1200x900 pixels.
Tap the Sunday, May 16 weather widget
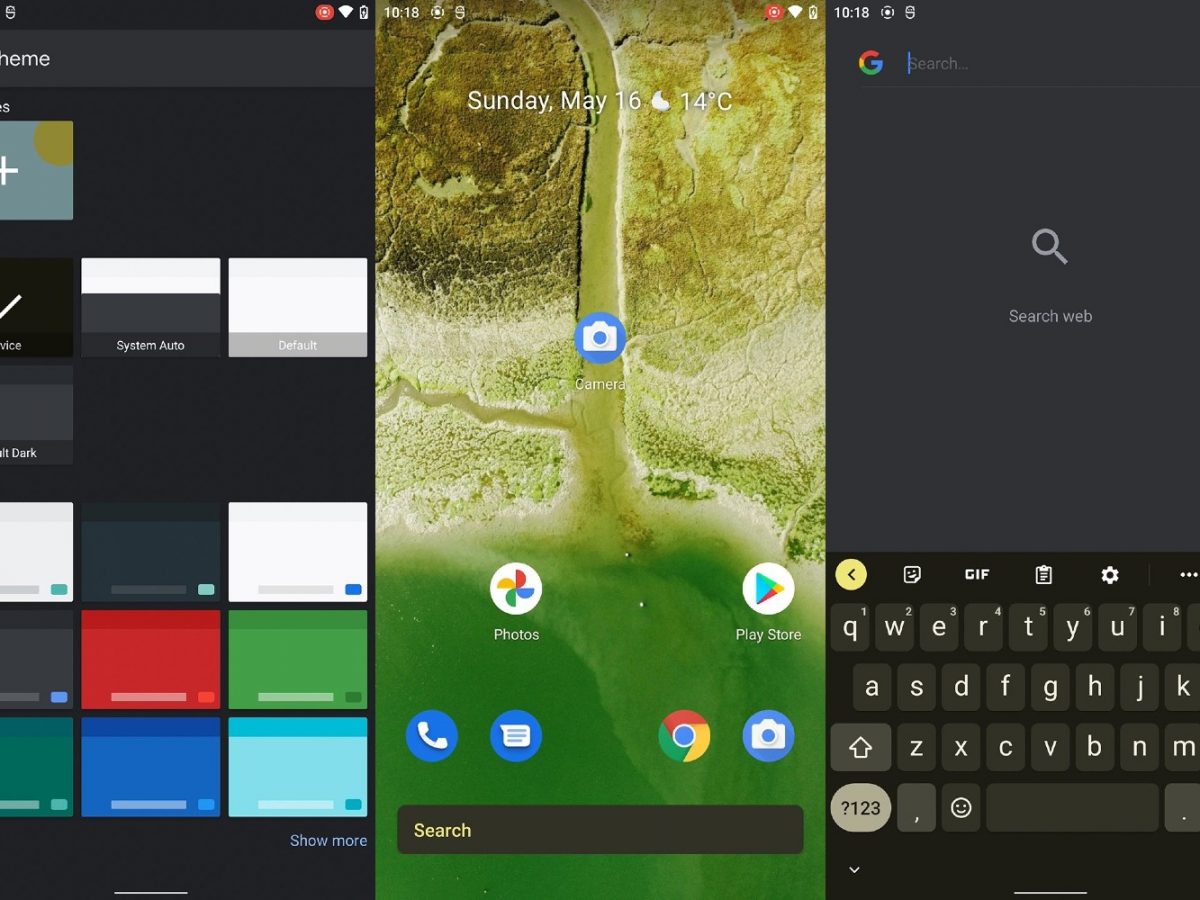click(x=600, y=101)
